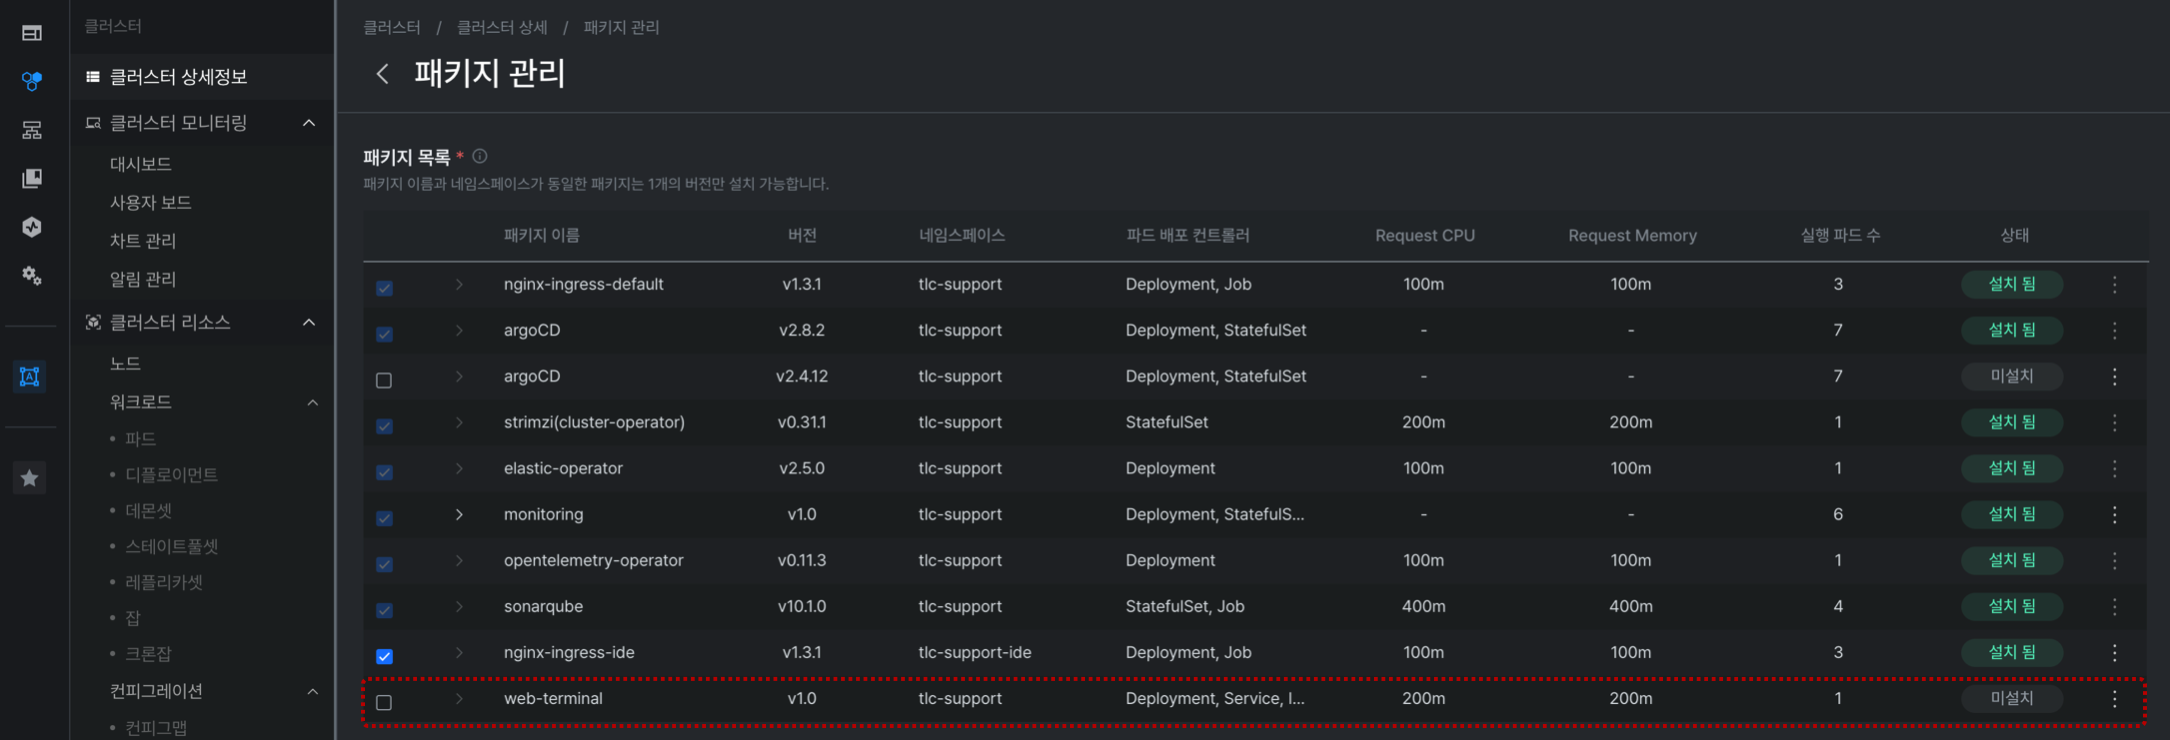Open 스테이트풀셋 under 워크로드
This screenshot has width=2170, height=740.
click(x=171, y=547)
